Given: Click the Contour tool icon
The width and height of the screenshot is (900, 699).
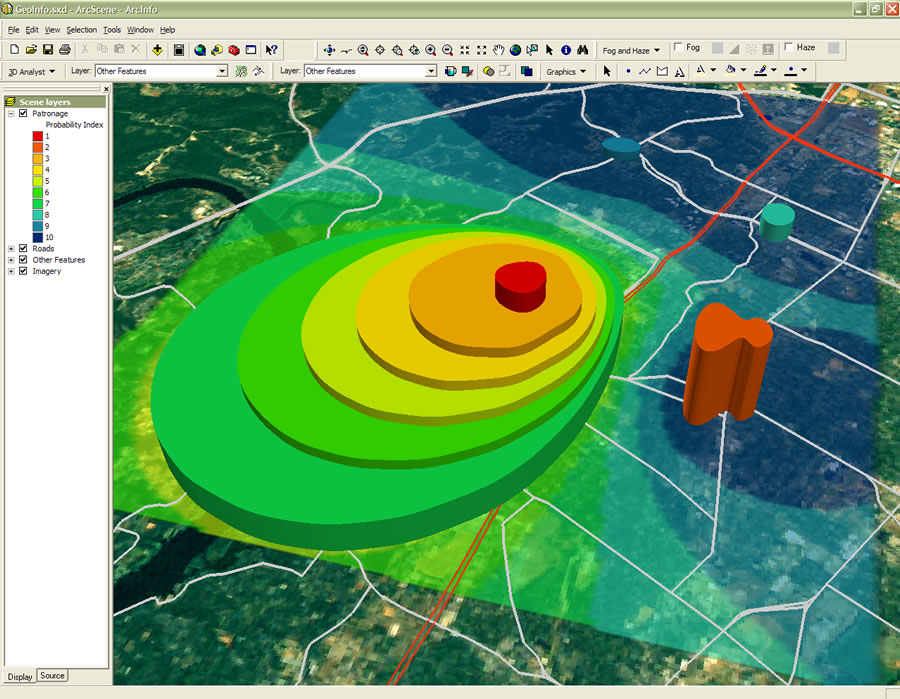Looking at the screenshot, I should [x=242, y=71].
